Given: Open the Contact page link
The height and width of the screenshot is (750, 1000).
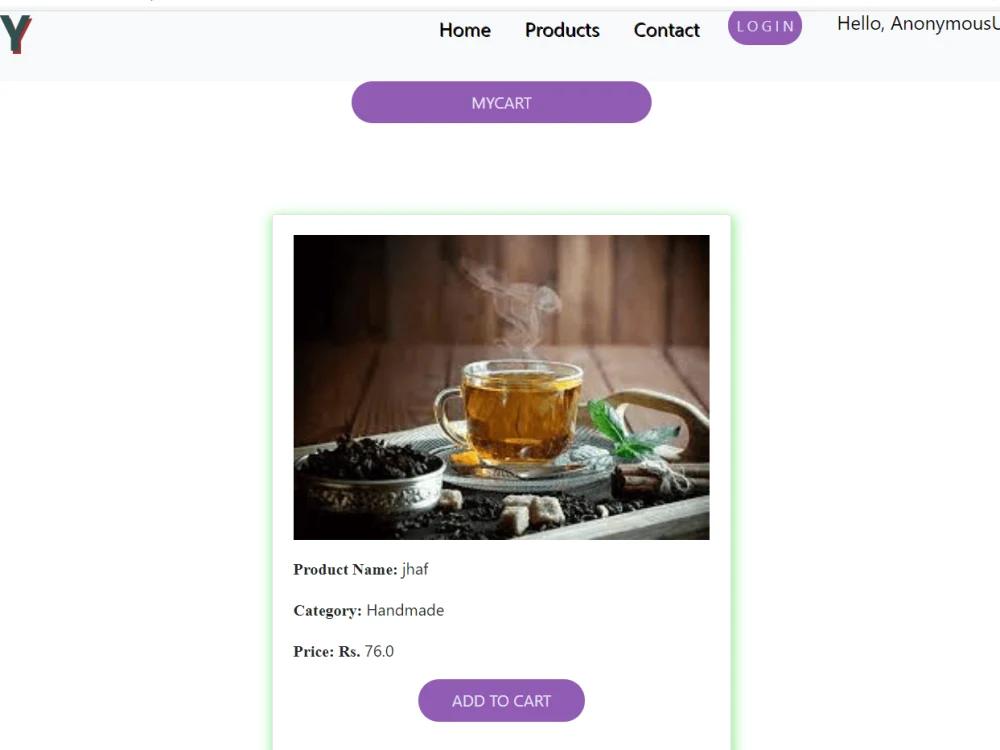Looking at the screenshot, I should [666, 30].
